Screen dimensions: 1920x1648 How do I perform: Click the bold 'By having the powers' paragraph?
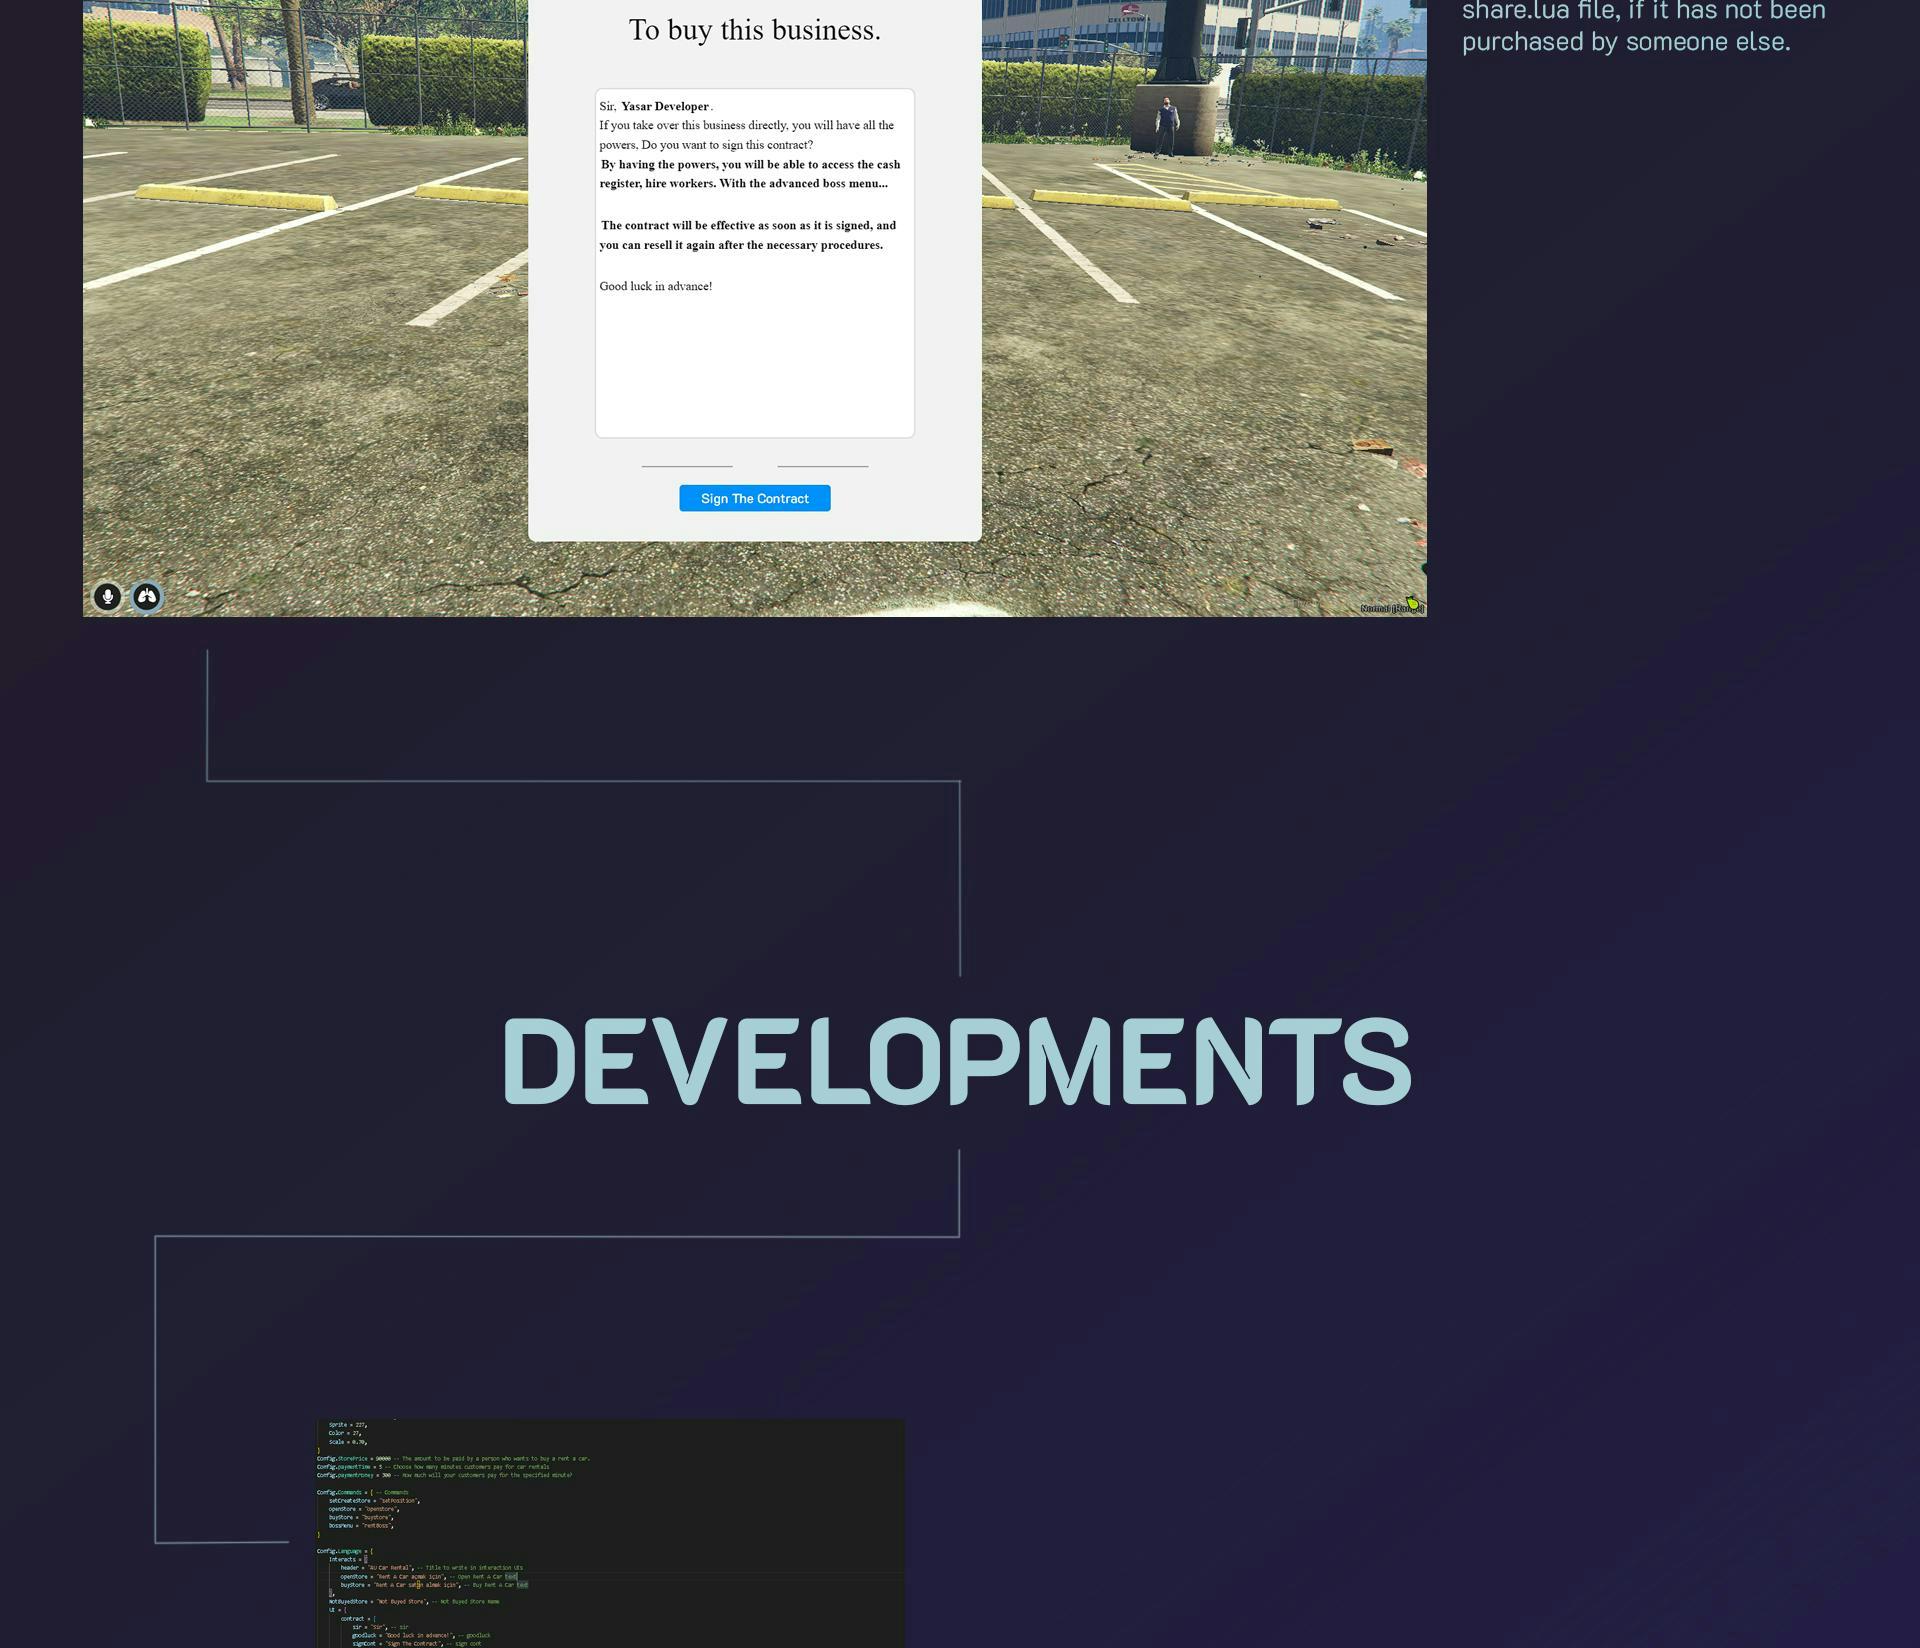[x=749, y=174]
